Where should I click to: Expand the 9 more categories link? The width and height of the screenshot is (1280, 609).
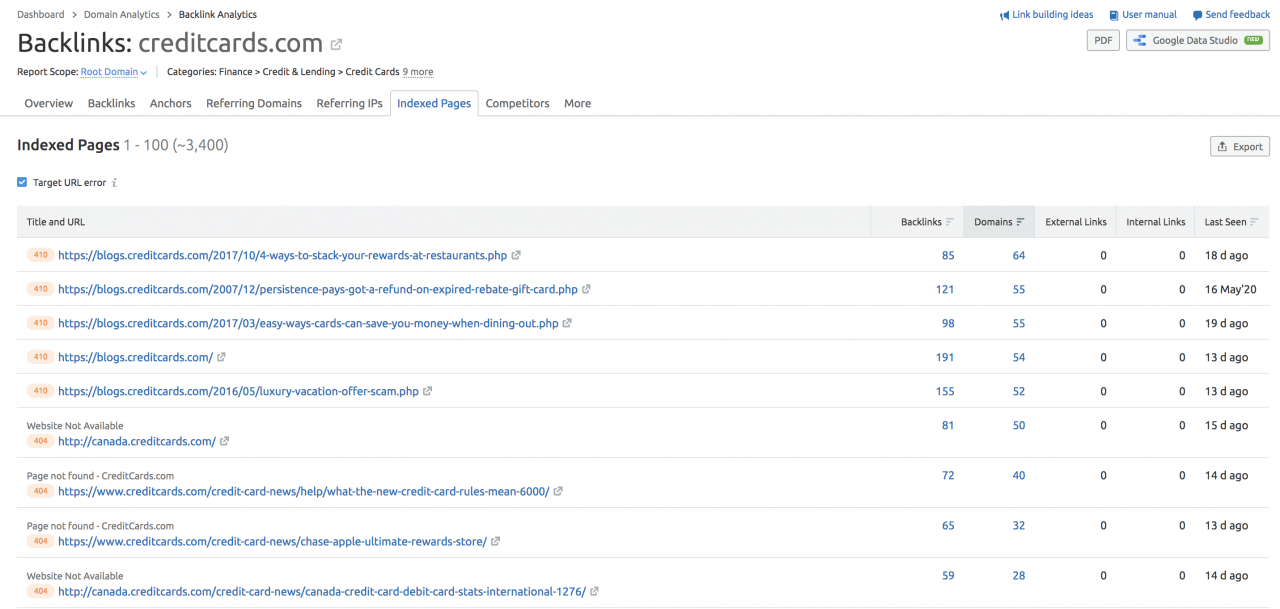(418, 72)
